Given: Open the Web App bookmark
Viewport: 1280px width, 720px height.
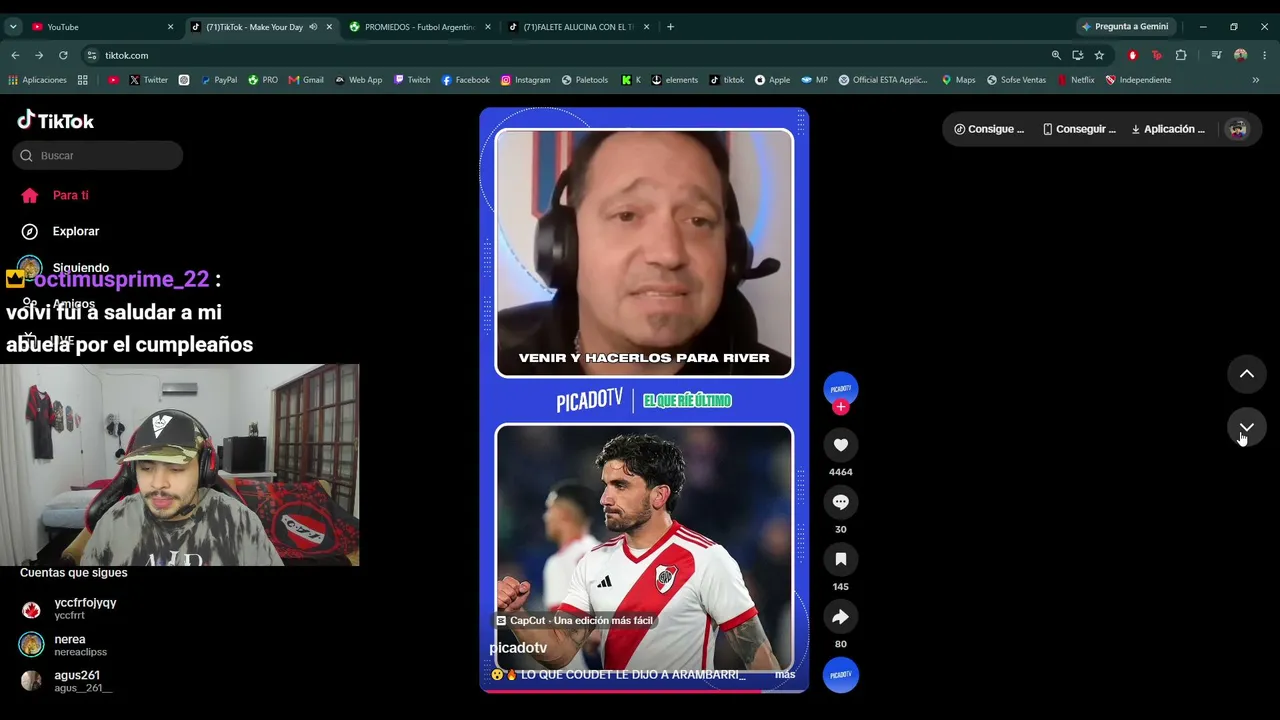Looking at the screenshot, I should pyautogui.click(x=359, y=80).
